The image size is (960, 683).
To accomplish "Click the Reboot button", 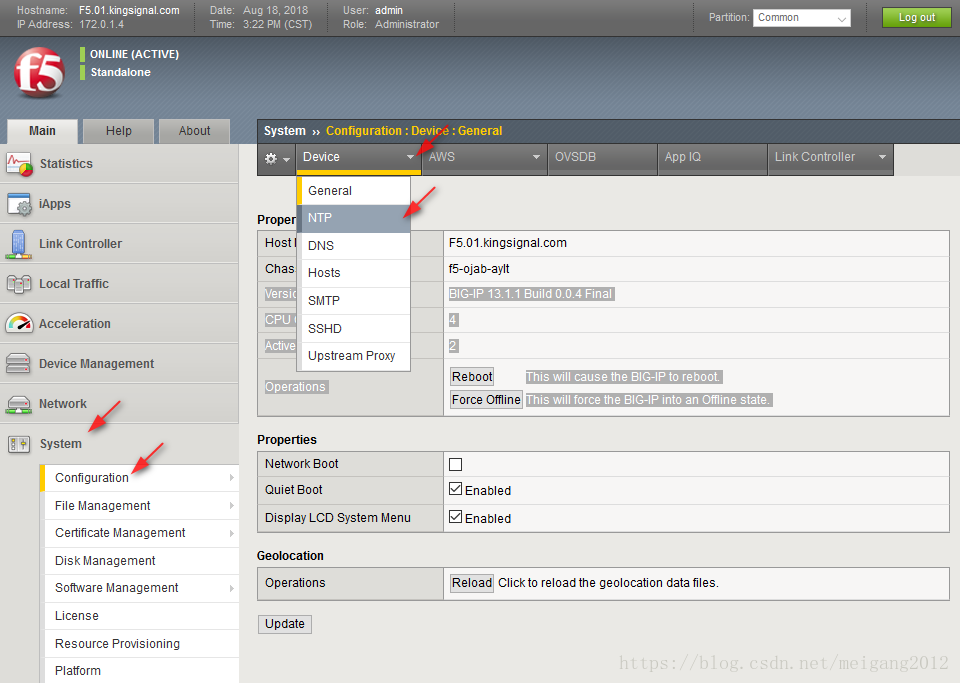I will coord(472,377).
